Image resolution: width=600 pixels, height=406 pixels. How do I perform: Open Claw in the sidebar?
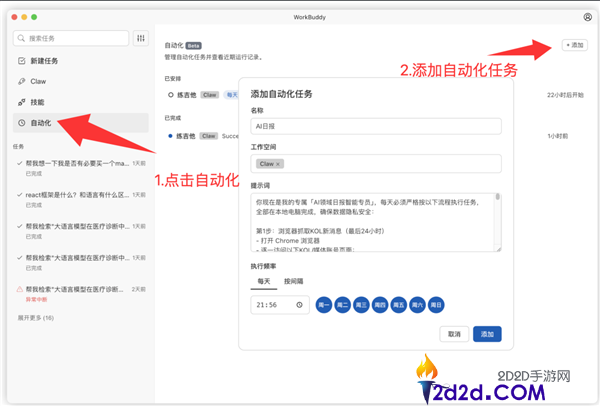(38, 81)
